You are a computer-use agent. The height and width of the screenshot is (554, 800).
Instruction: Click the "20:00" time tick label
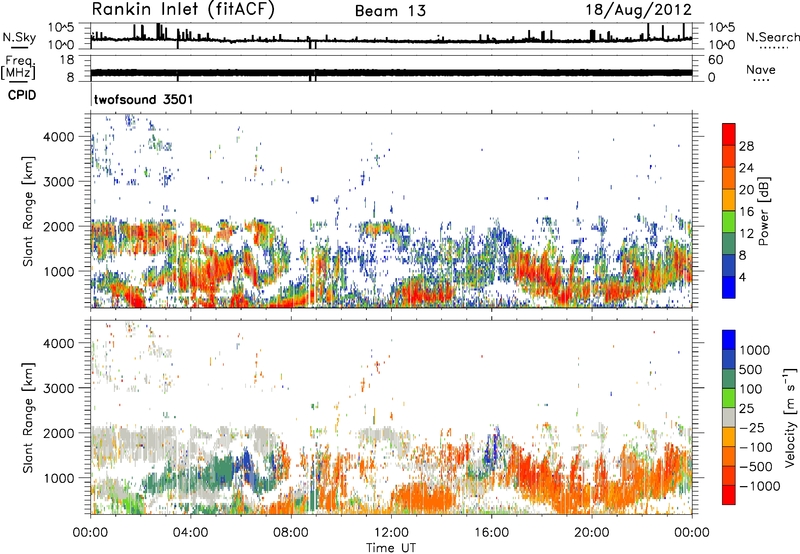592,533
